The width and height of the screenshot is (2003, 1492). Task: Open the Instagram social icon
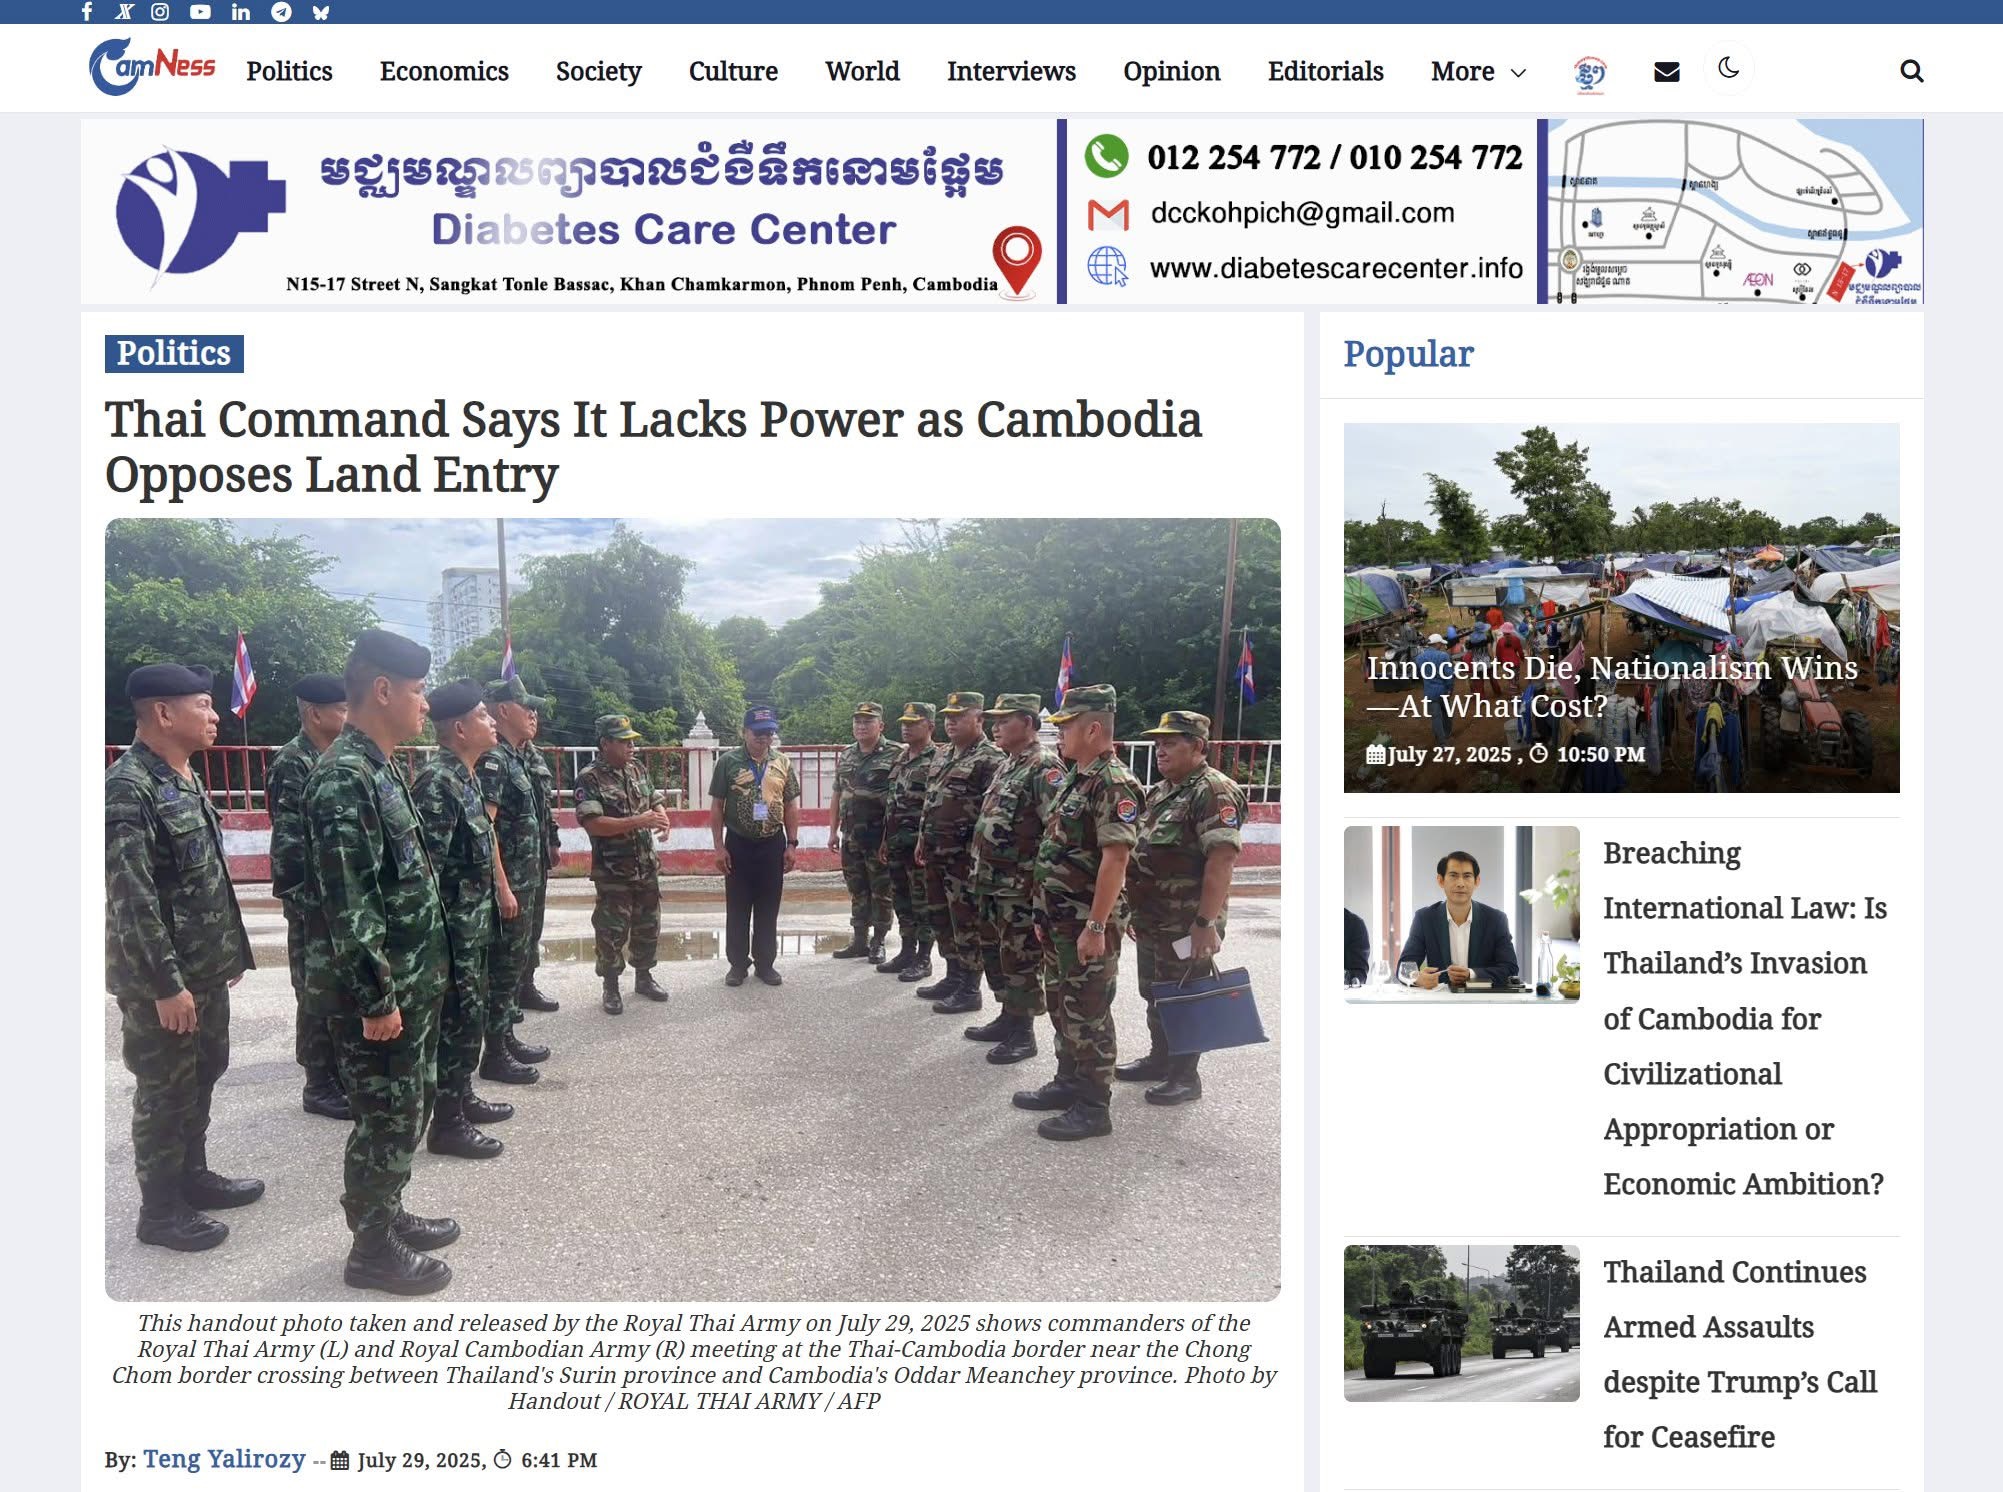[x=160, y=12]
